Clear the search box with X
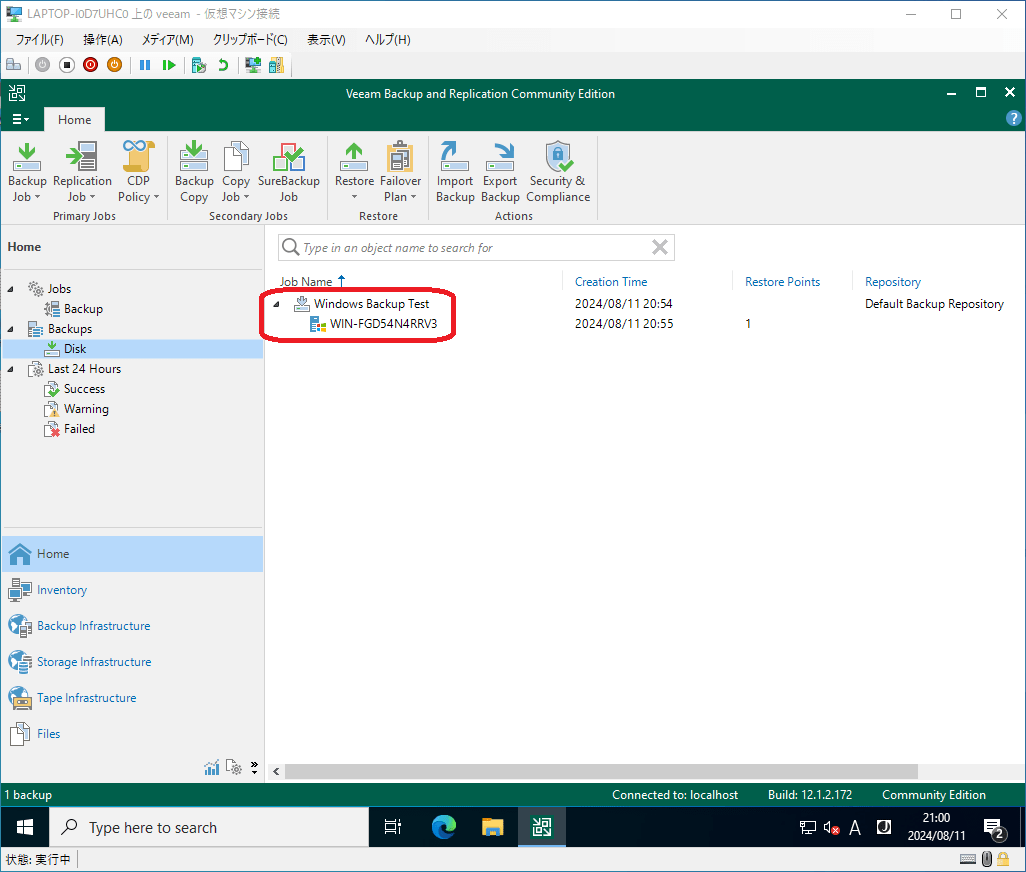1026x872 pixels. [660, 247]
